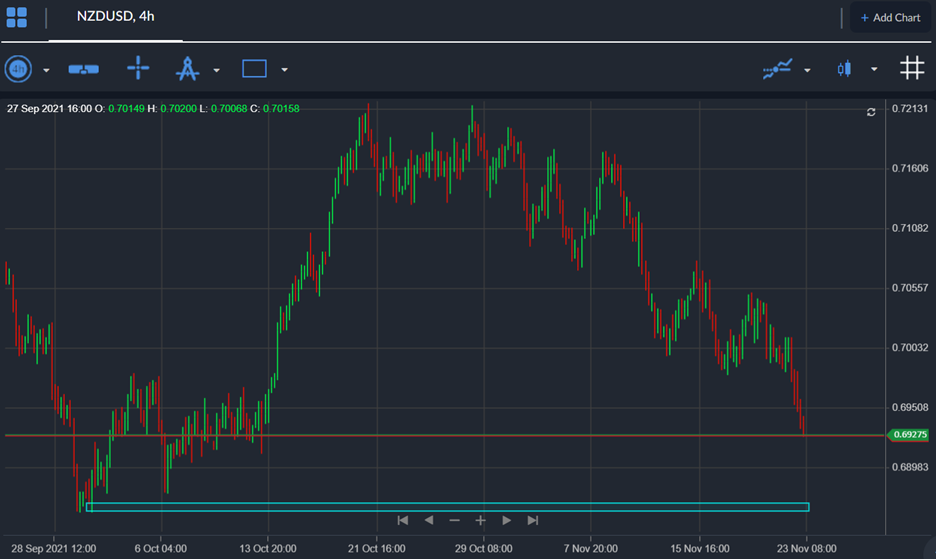Jump to the first bar
This screenshot has width=936, height=559.
pos(403,520)
